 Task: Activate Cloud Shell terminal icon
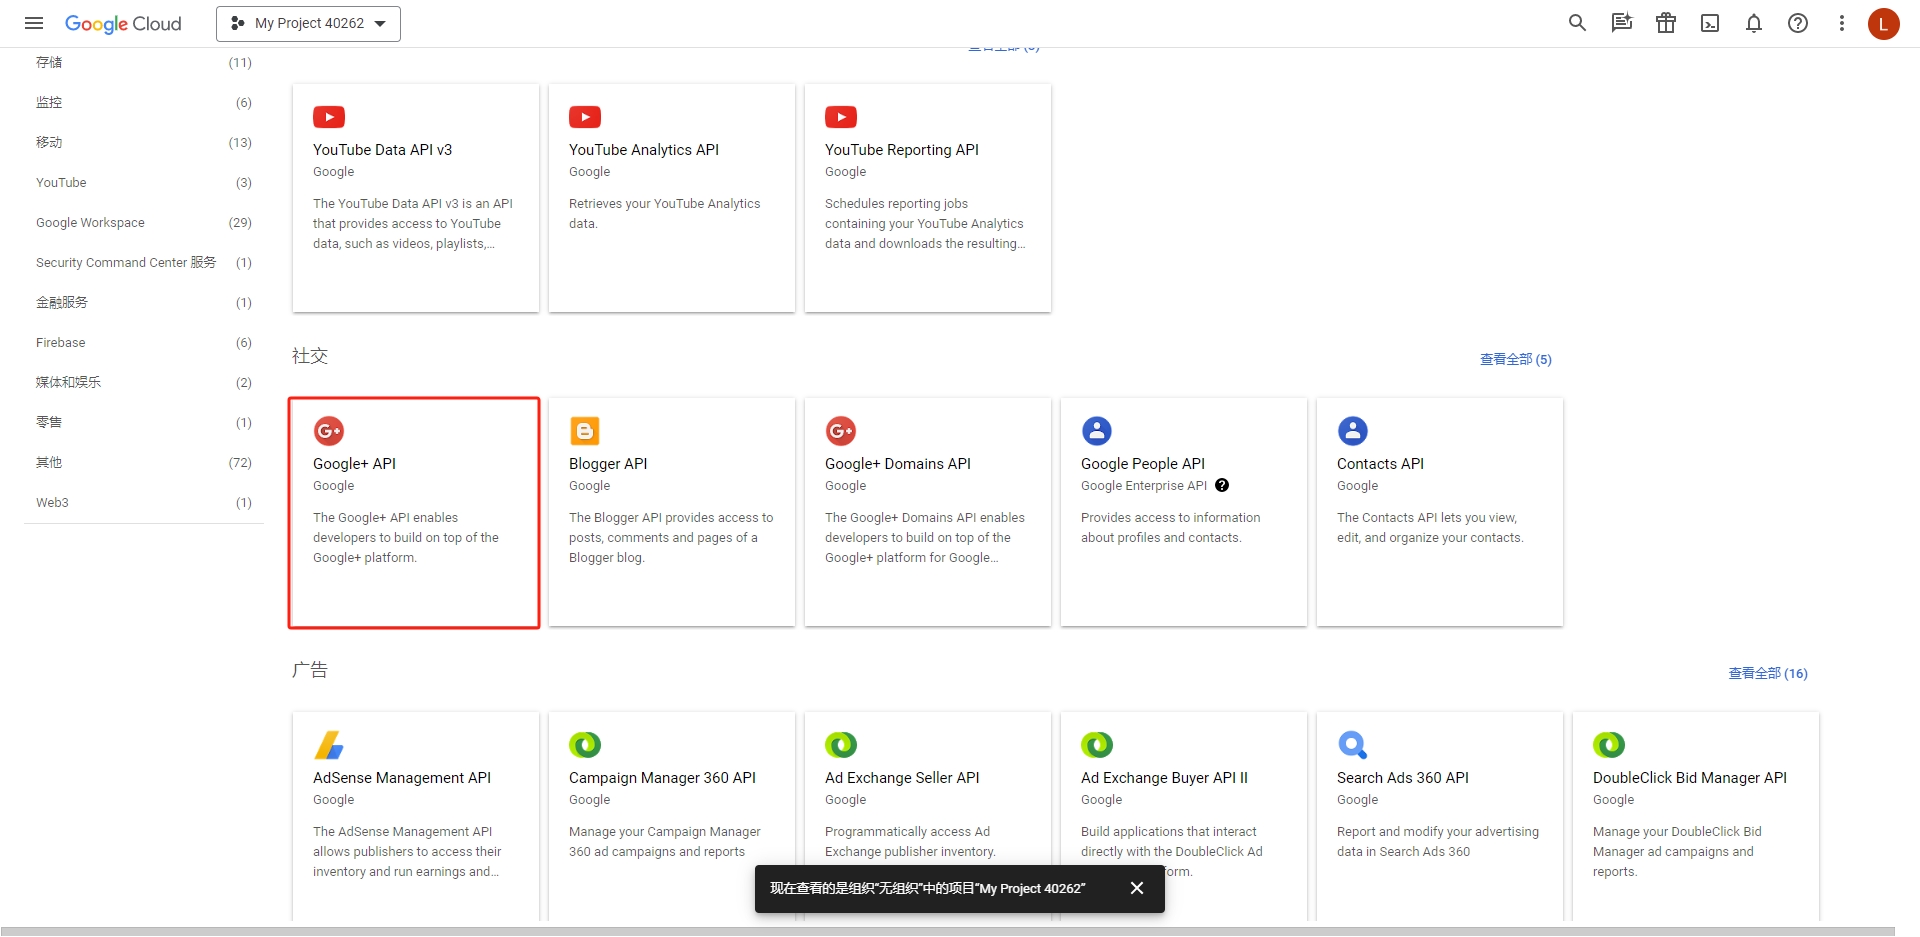[x=1710, y=23]
